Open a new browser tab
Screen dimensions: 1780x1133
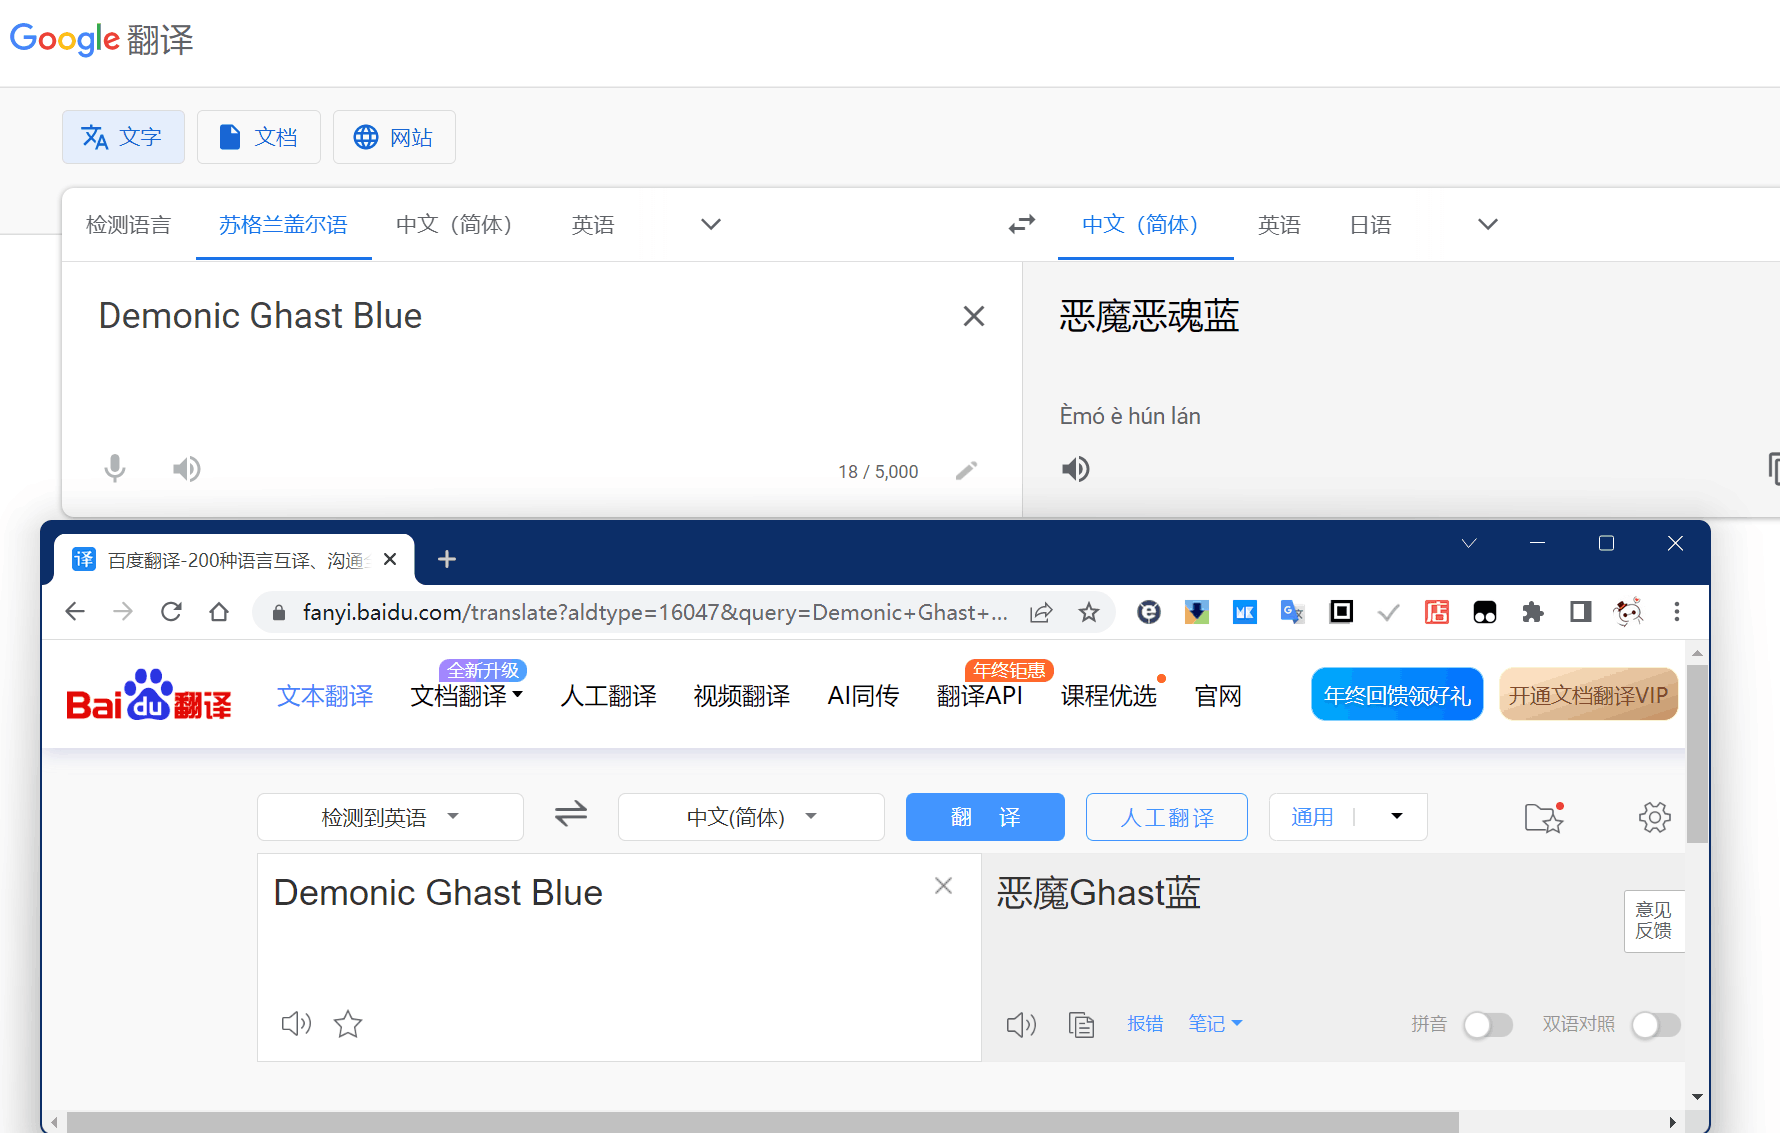(x=447, y=559)
